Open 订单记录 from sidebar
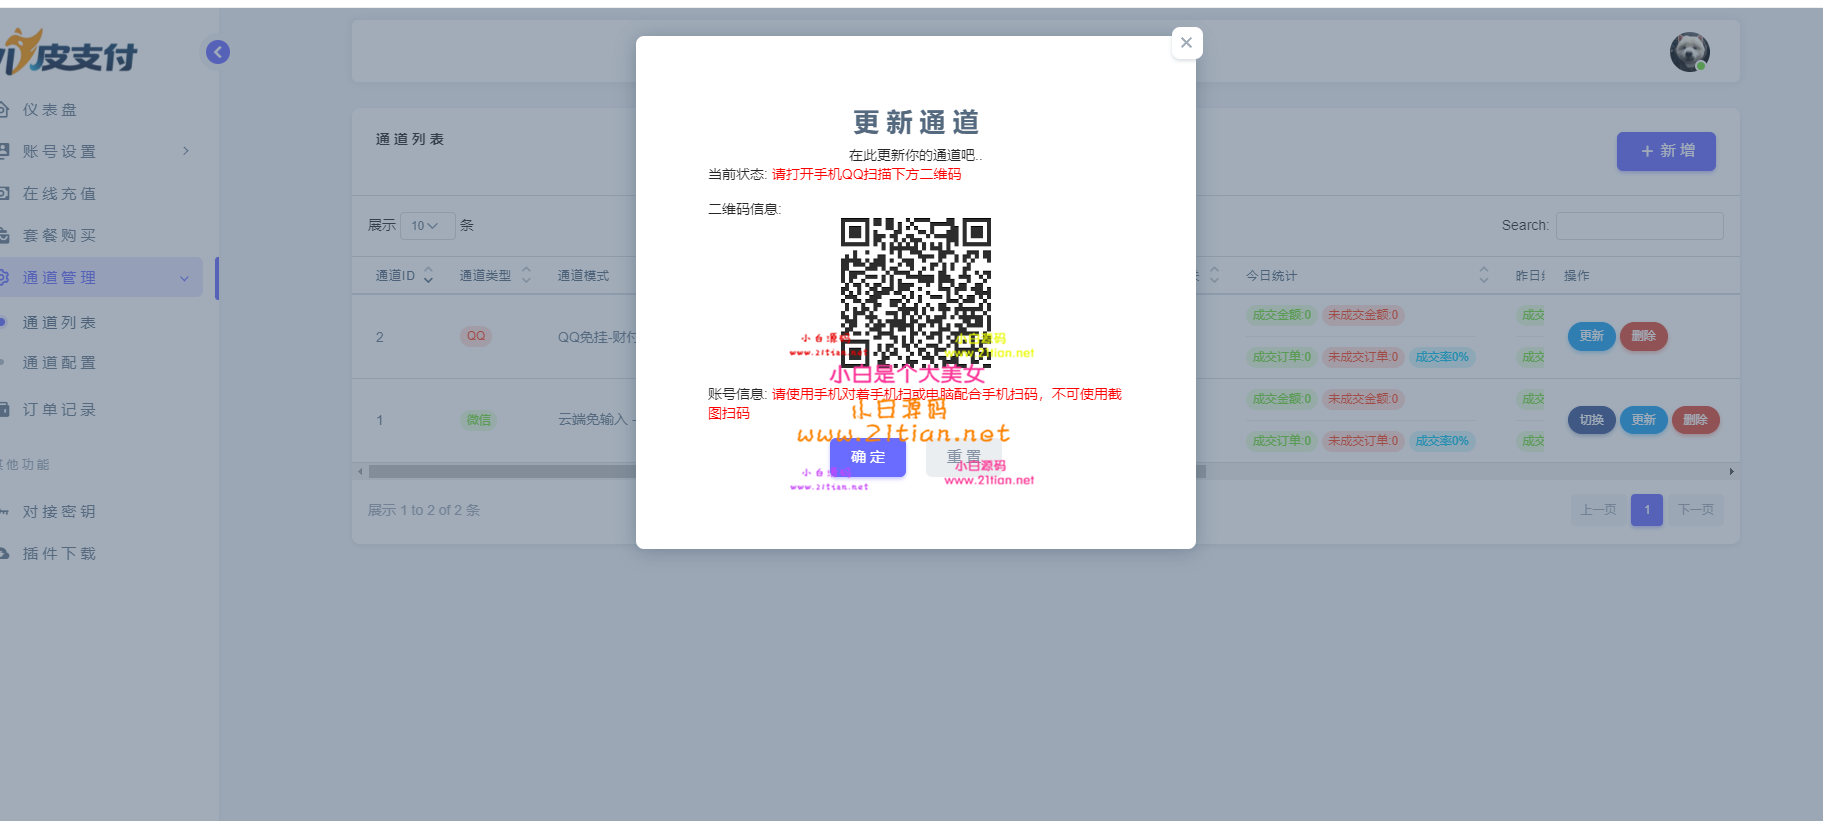Viewport: 1823px width, 821px height. click(59, 410)
